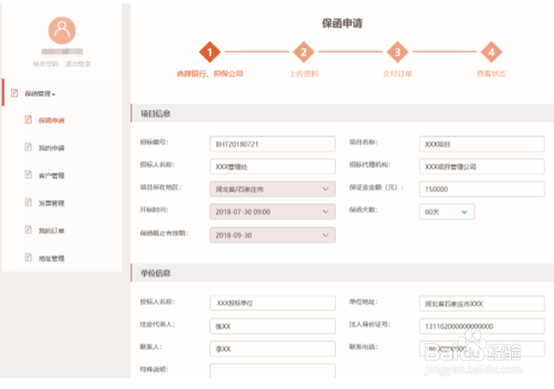Click the 退出登录 link
The image size is (554, 389).
(78, 64)
